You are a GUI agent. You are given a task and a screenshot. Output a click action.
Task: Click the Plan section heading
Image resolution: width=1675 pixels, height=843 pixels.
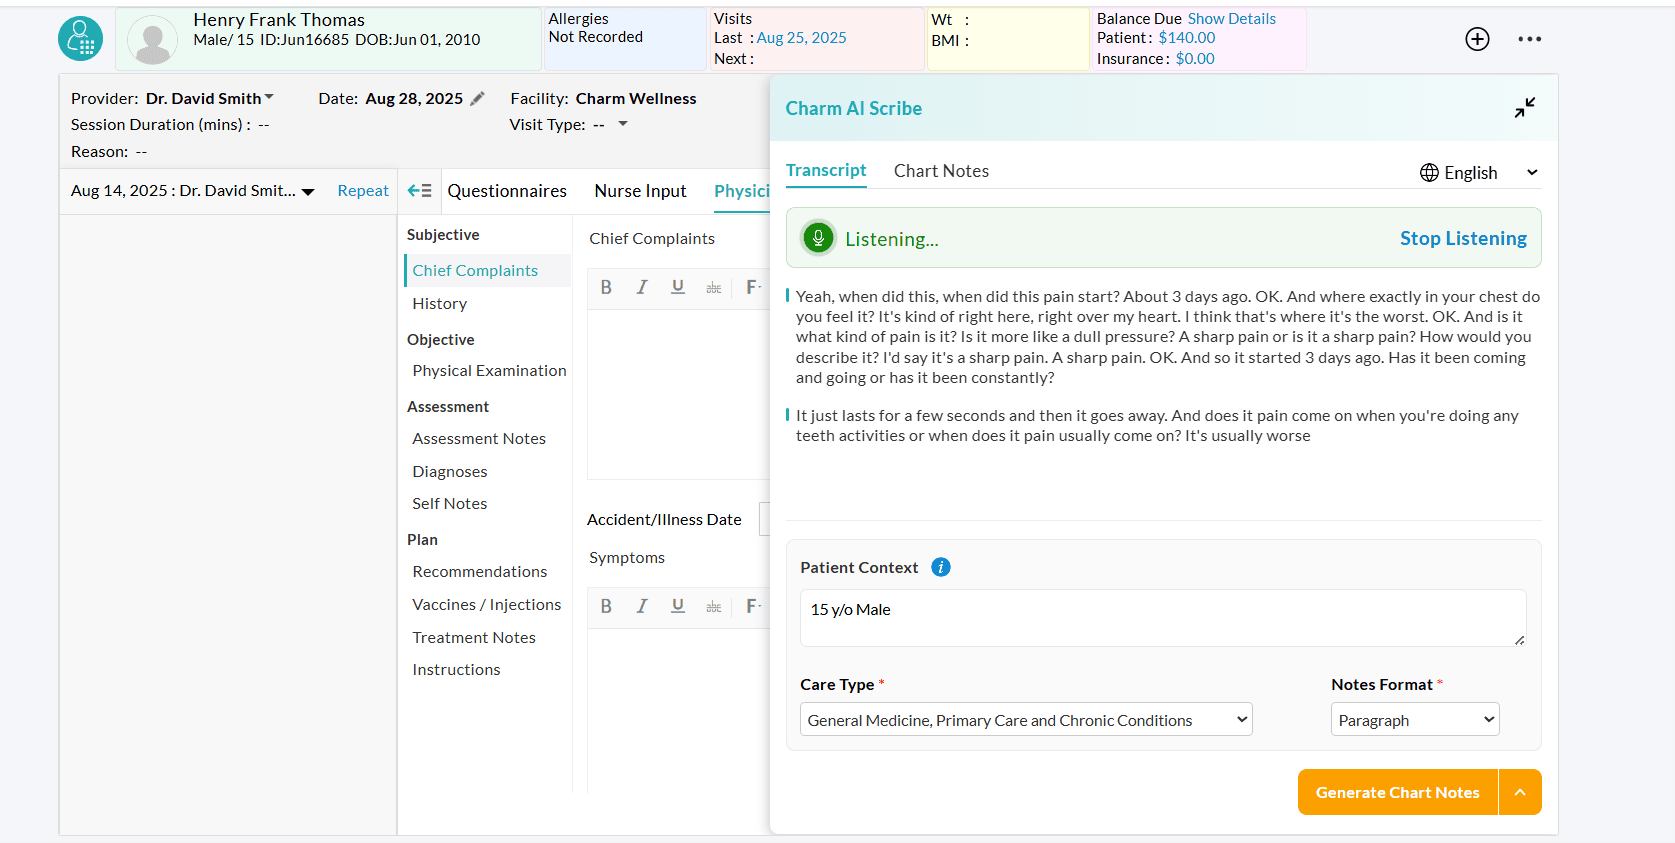(x=422, y=540)
